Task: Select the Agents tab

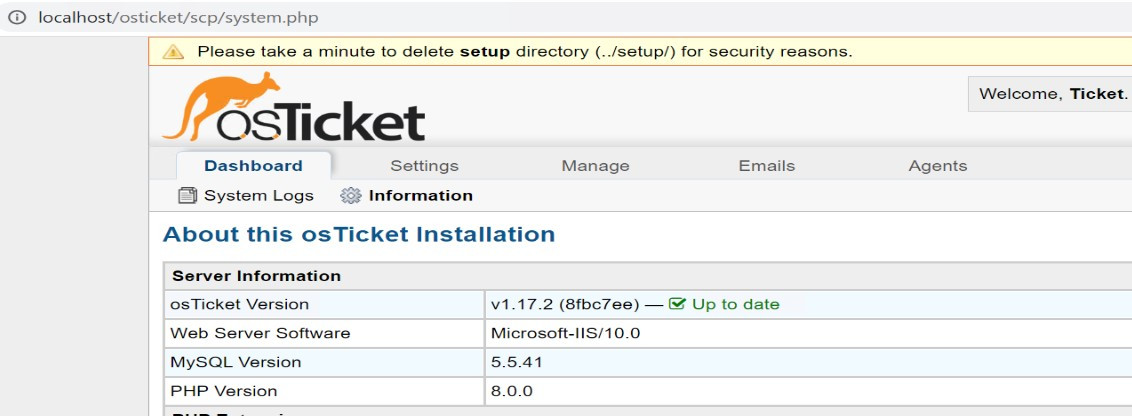Action: click(937, 166)
